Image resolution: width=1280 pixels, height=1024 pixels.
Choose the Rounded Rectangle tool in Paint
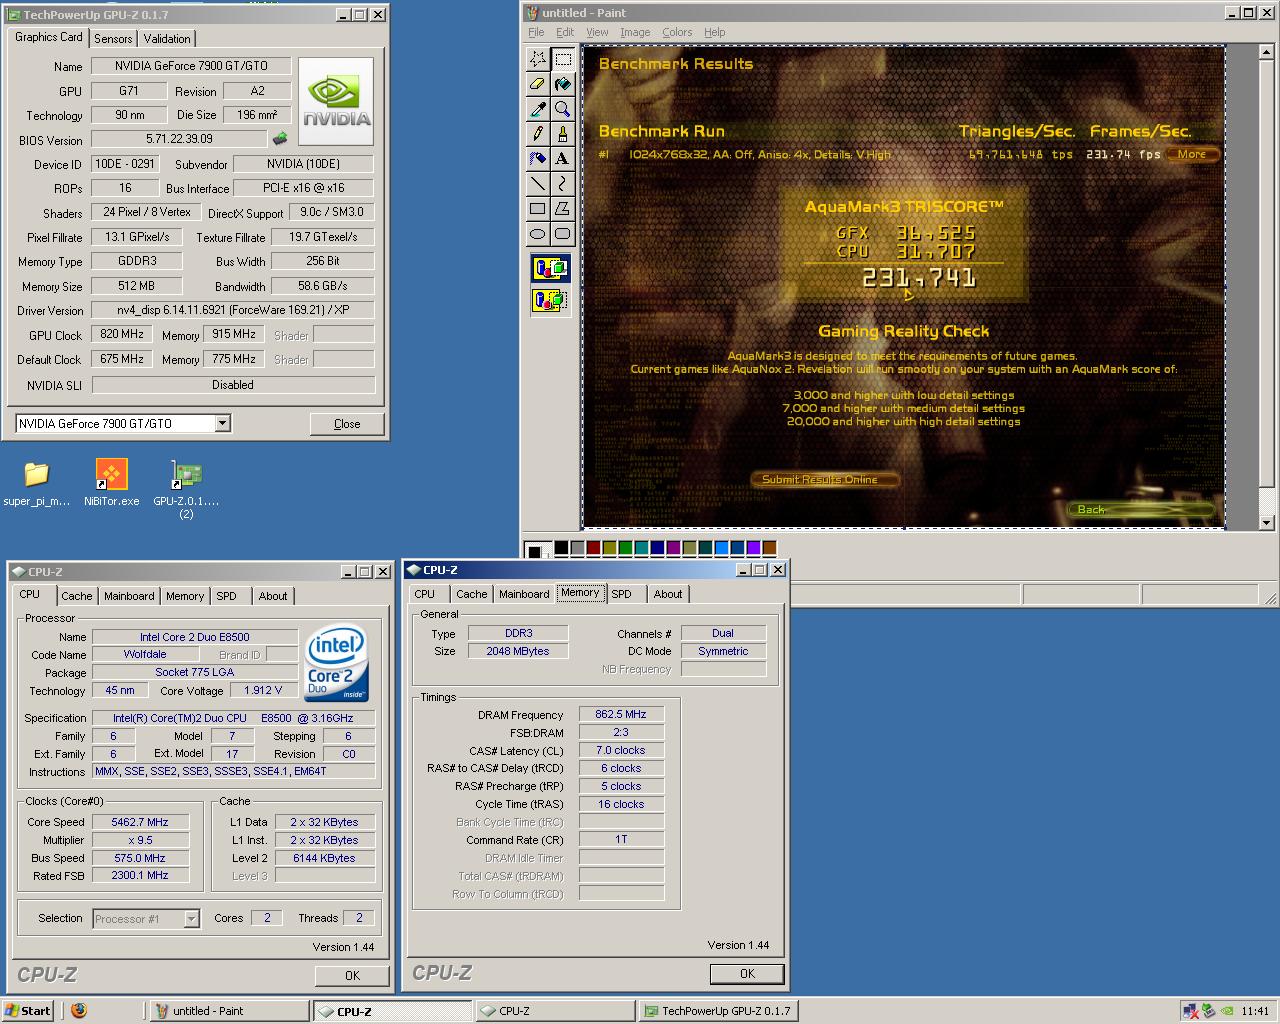click(563, 234)
